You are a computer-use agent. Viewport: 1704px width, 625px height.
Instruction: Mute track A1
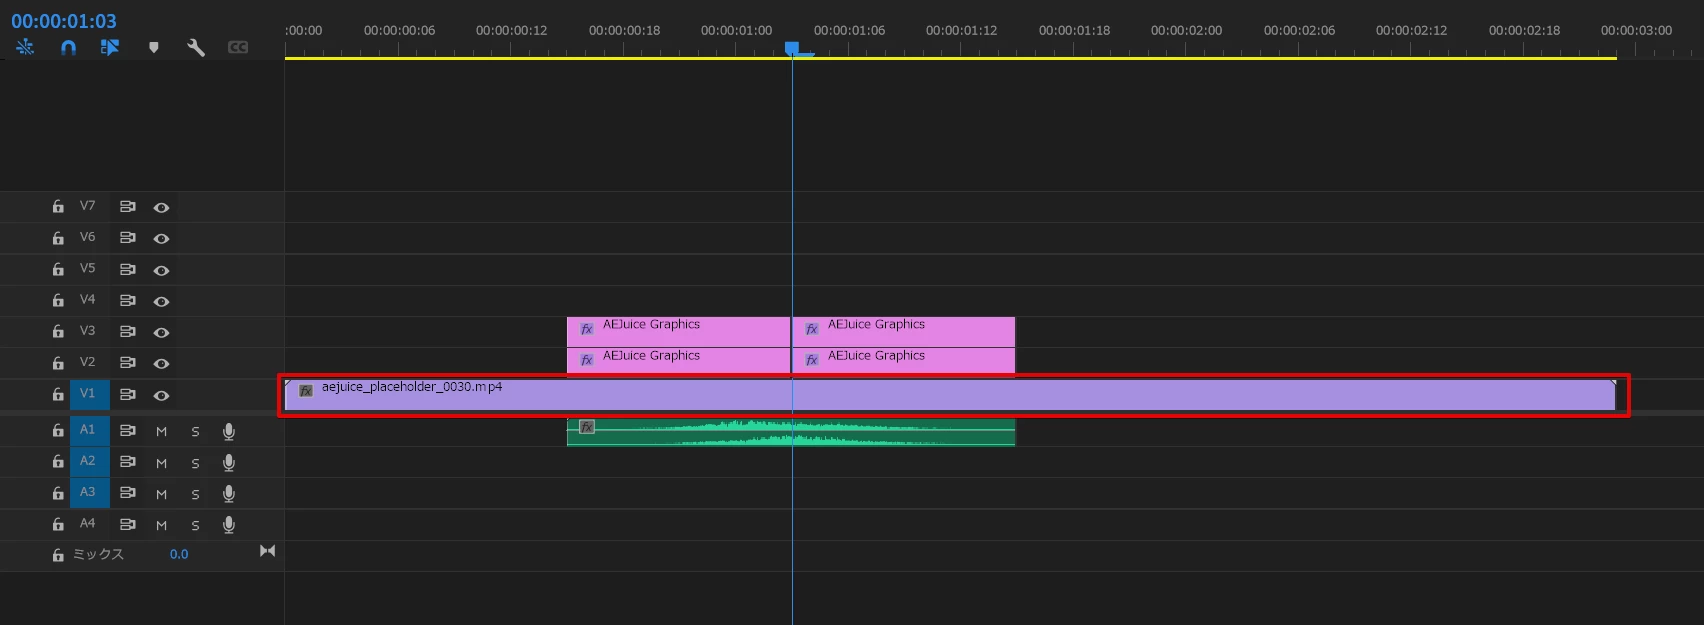tap(161, 432)
